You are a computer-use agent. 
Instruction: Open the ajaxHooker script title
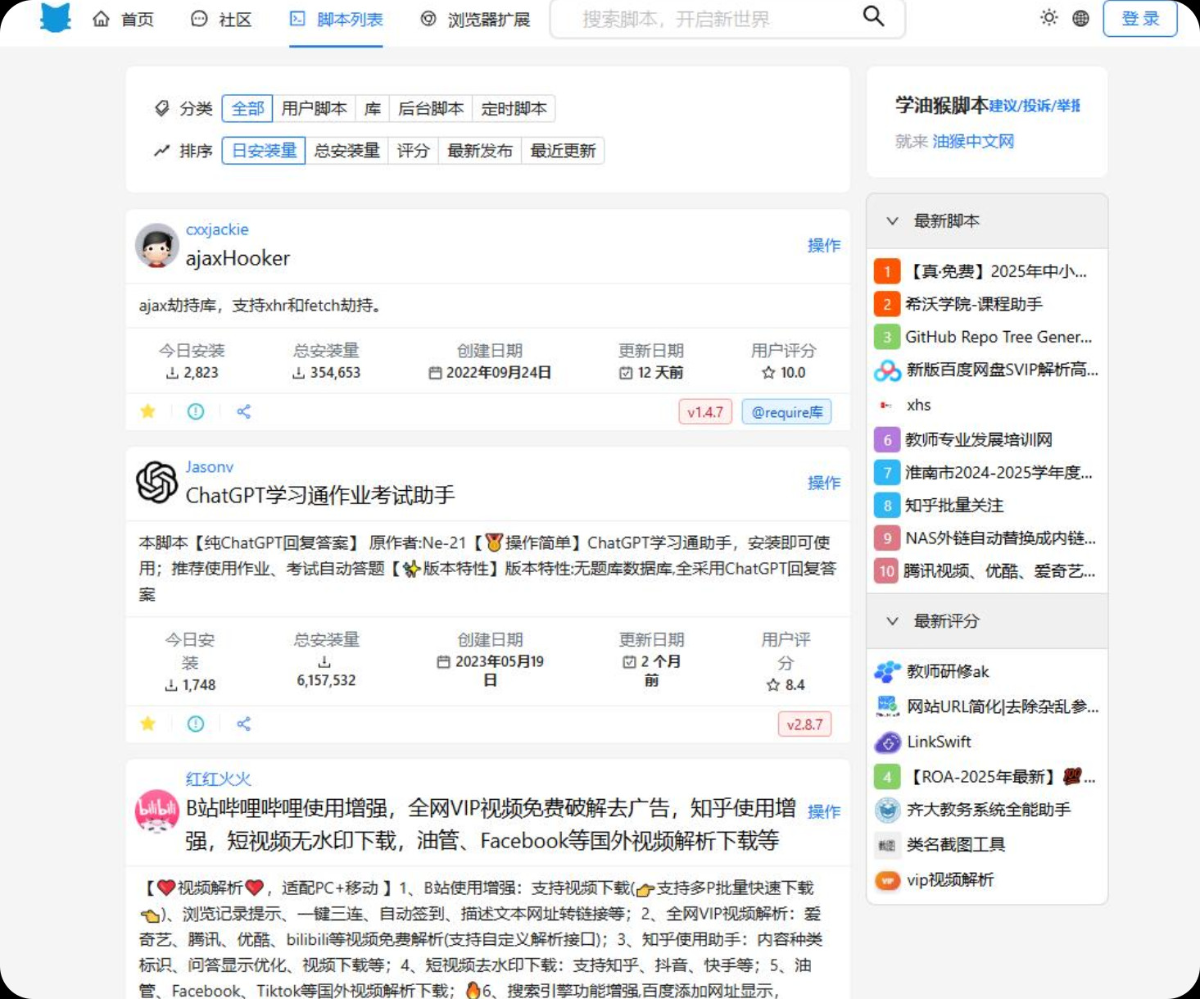pyautogui.click(x=238, y=258)
